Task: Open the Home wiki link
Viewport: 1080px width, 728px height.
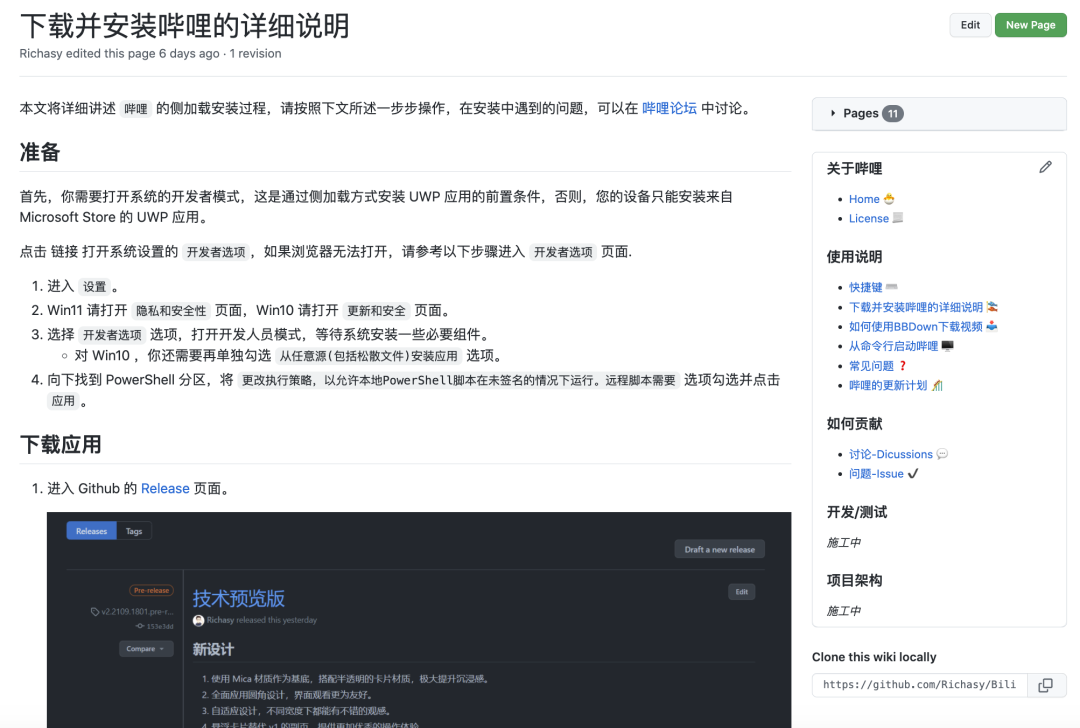Action: tap(864, 199)
